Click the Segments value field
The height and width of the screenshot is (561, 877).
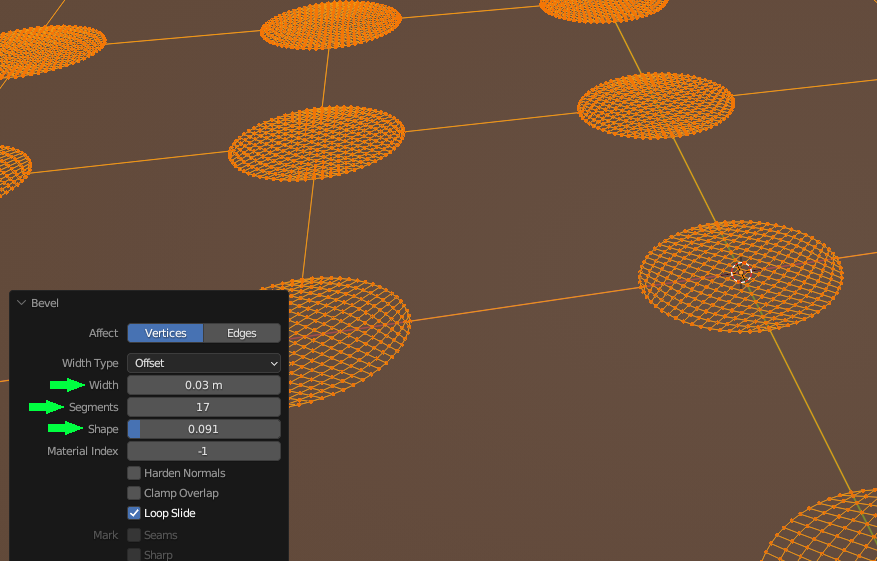pos(204,407)
